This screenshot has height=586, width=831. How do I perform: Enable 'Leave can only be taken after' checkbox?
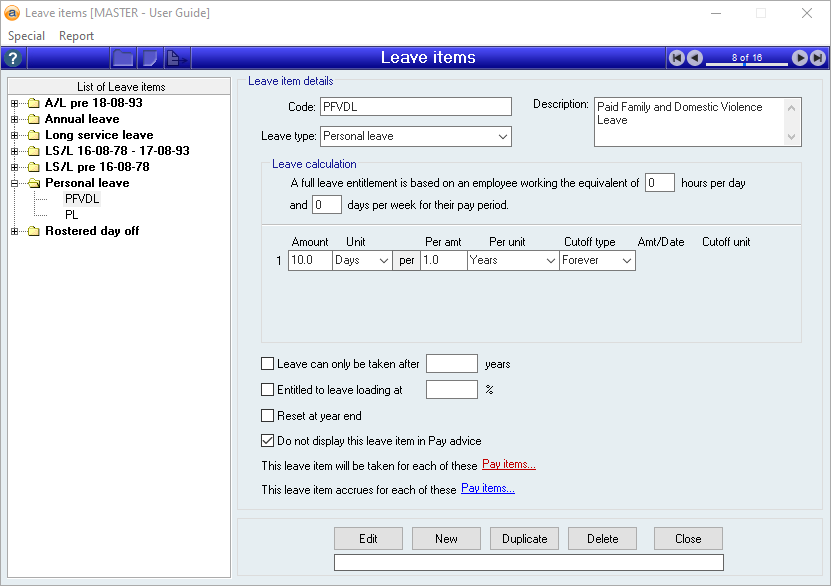[267, 364]
